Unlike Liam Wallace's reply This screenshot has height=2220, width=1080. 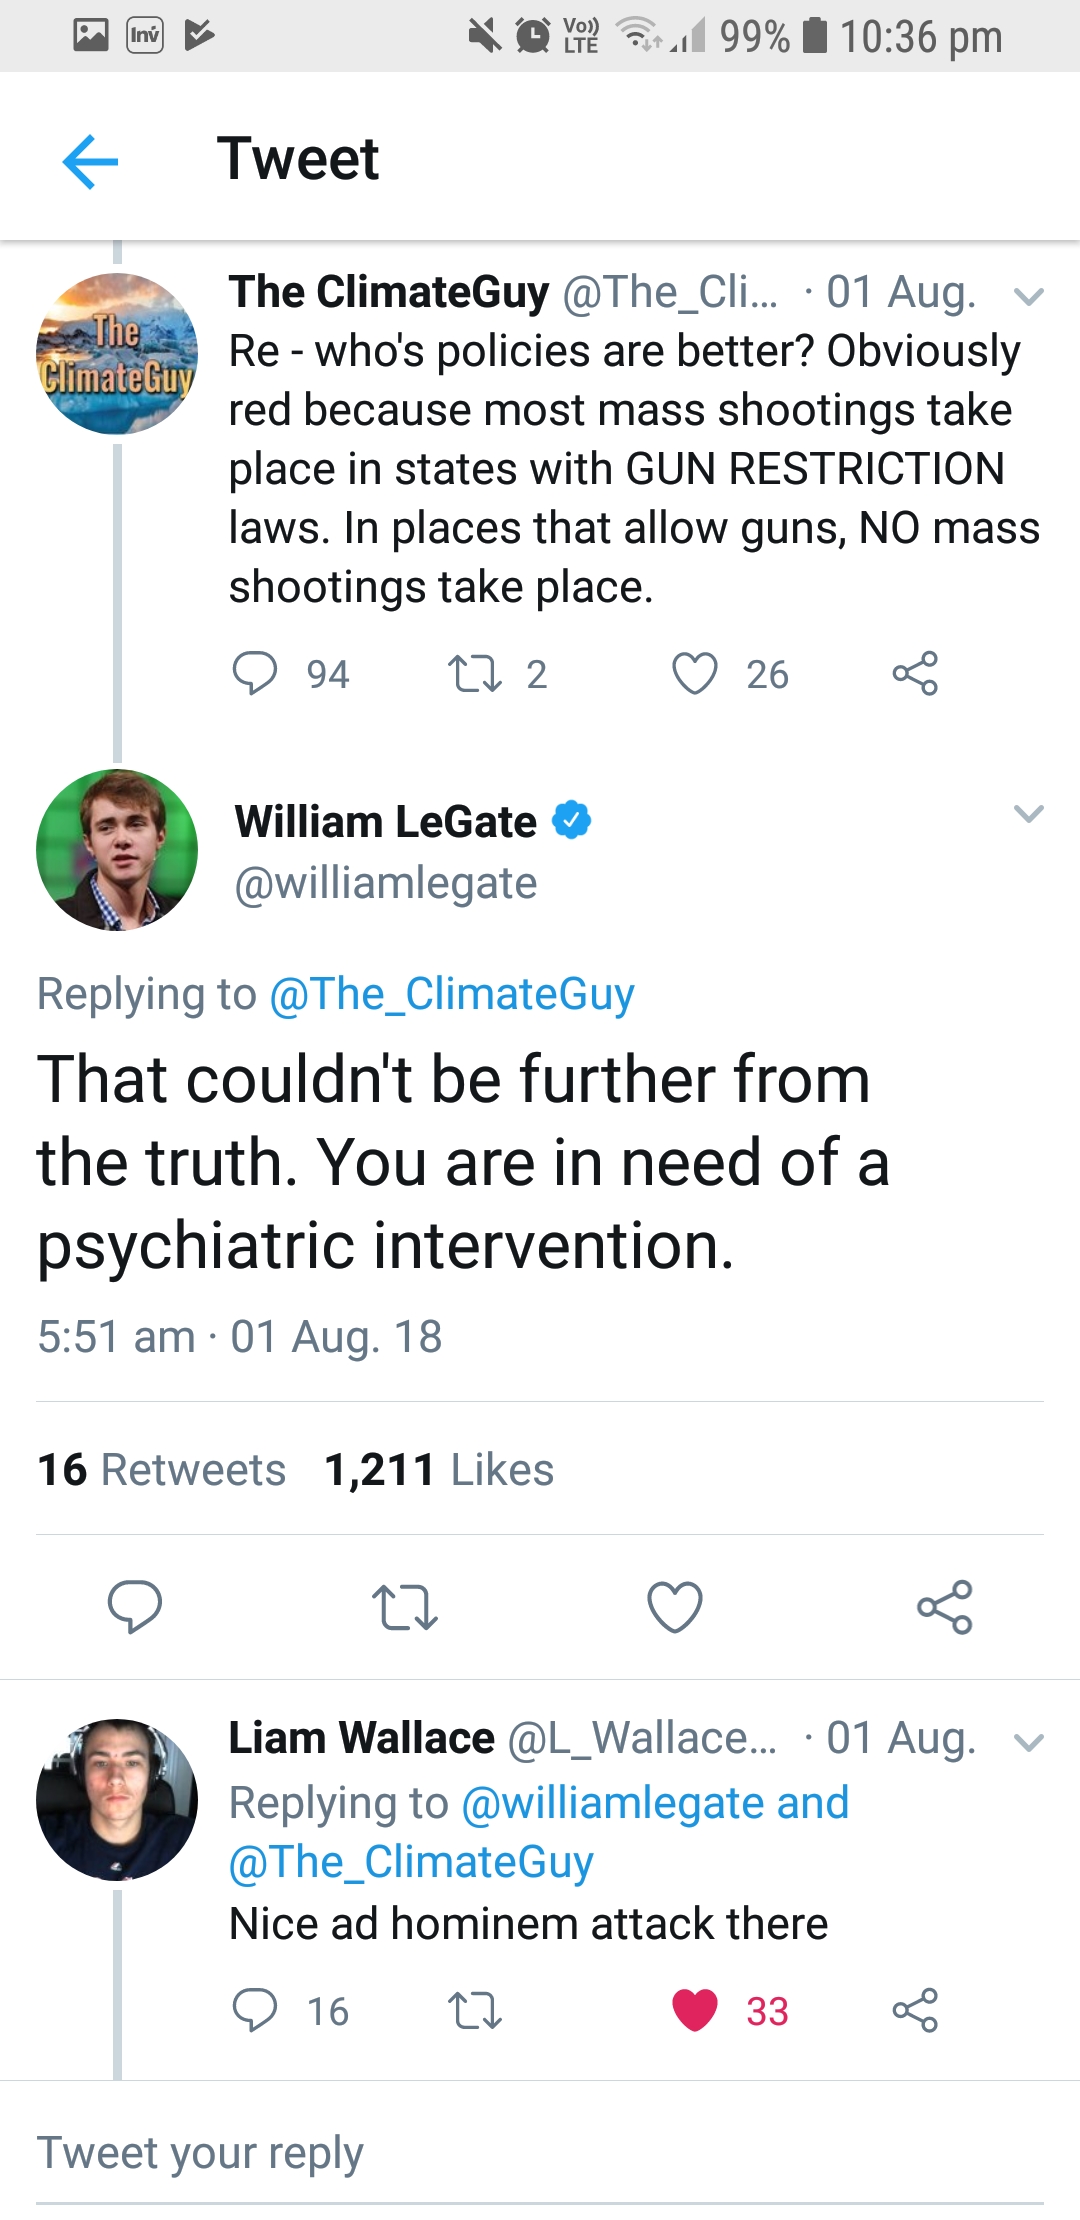click(695, 2010)
